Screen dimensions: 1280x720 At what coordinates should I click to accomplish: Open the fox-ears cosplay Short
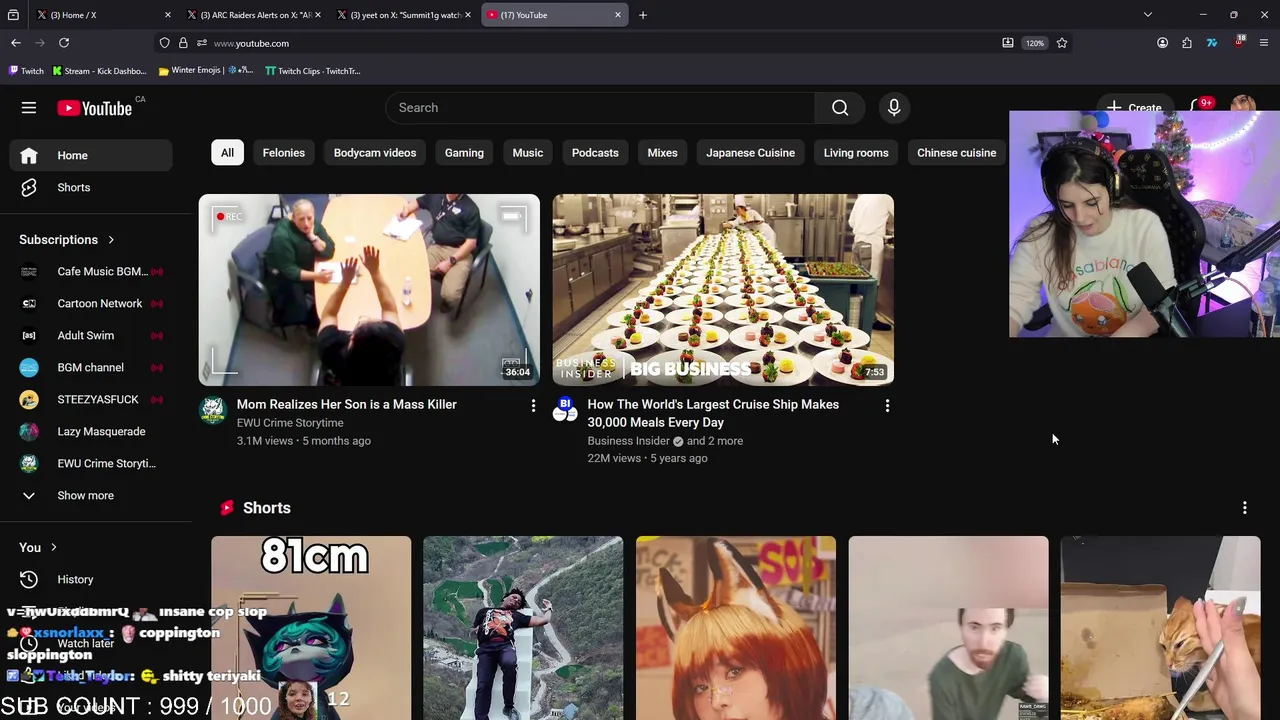(x=736, y=628)
